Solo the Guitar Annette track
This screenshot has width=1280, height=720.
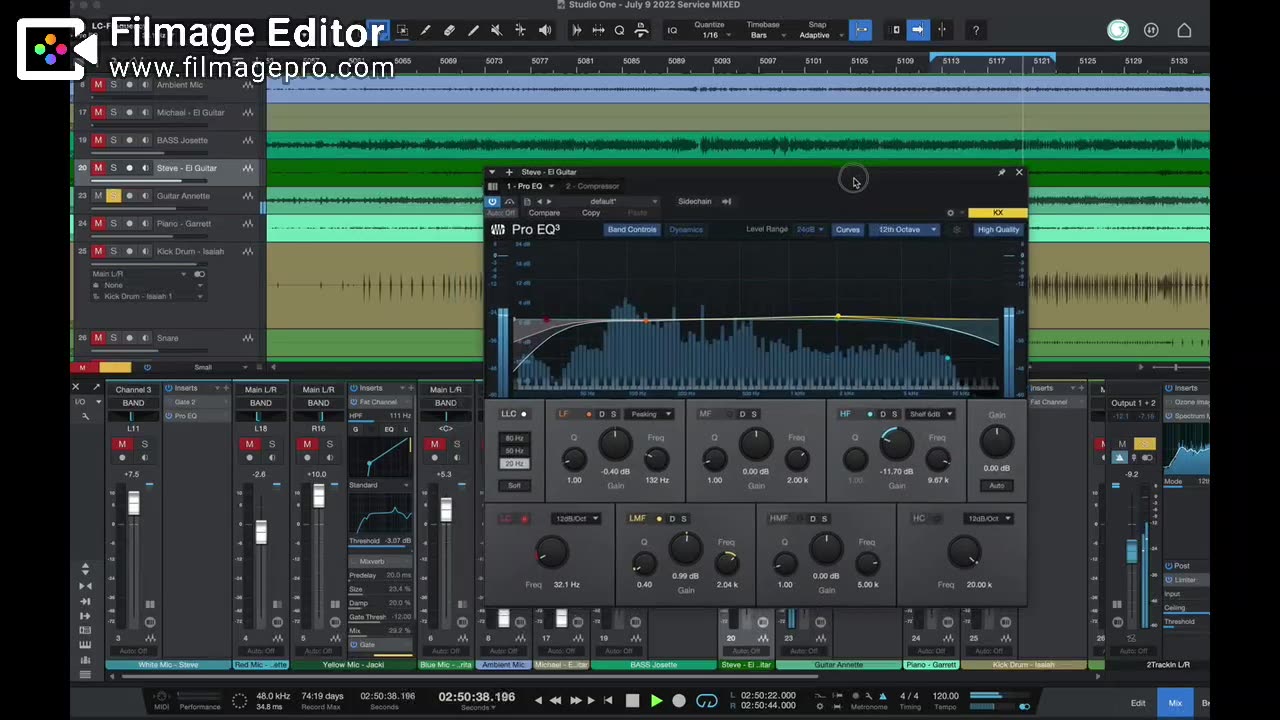pos(113,196)
